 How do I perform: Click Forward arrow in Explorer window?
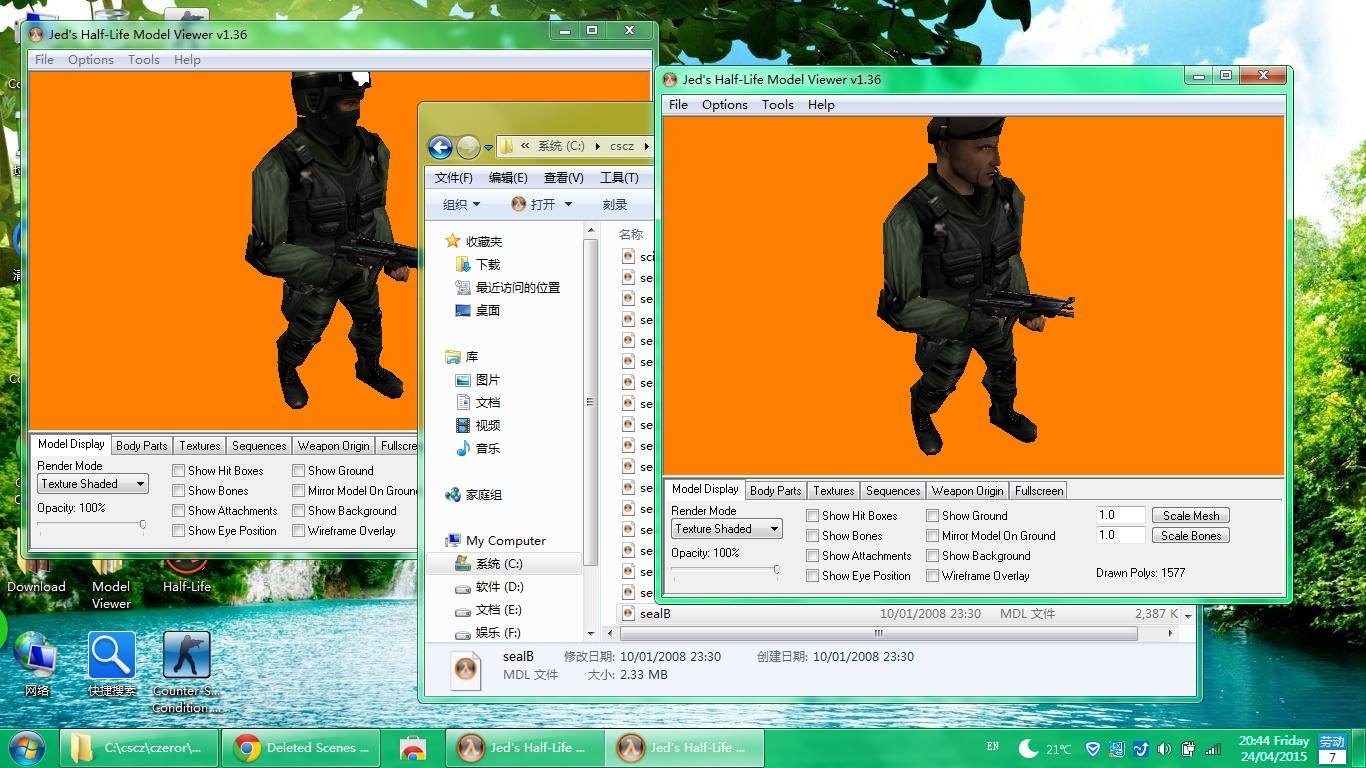point(468,147)
